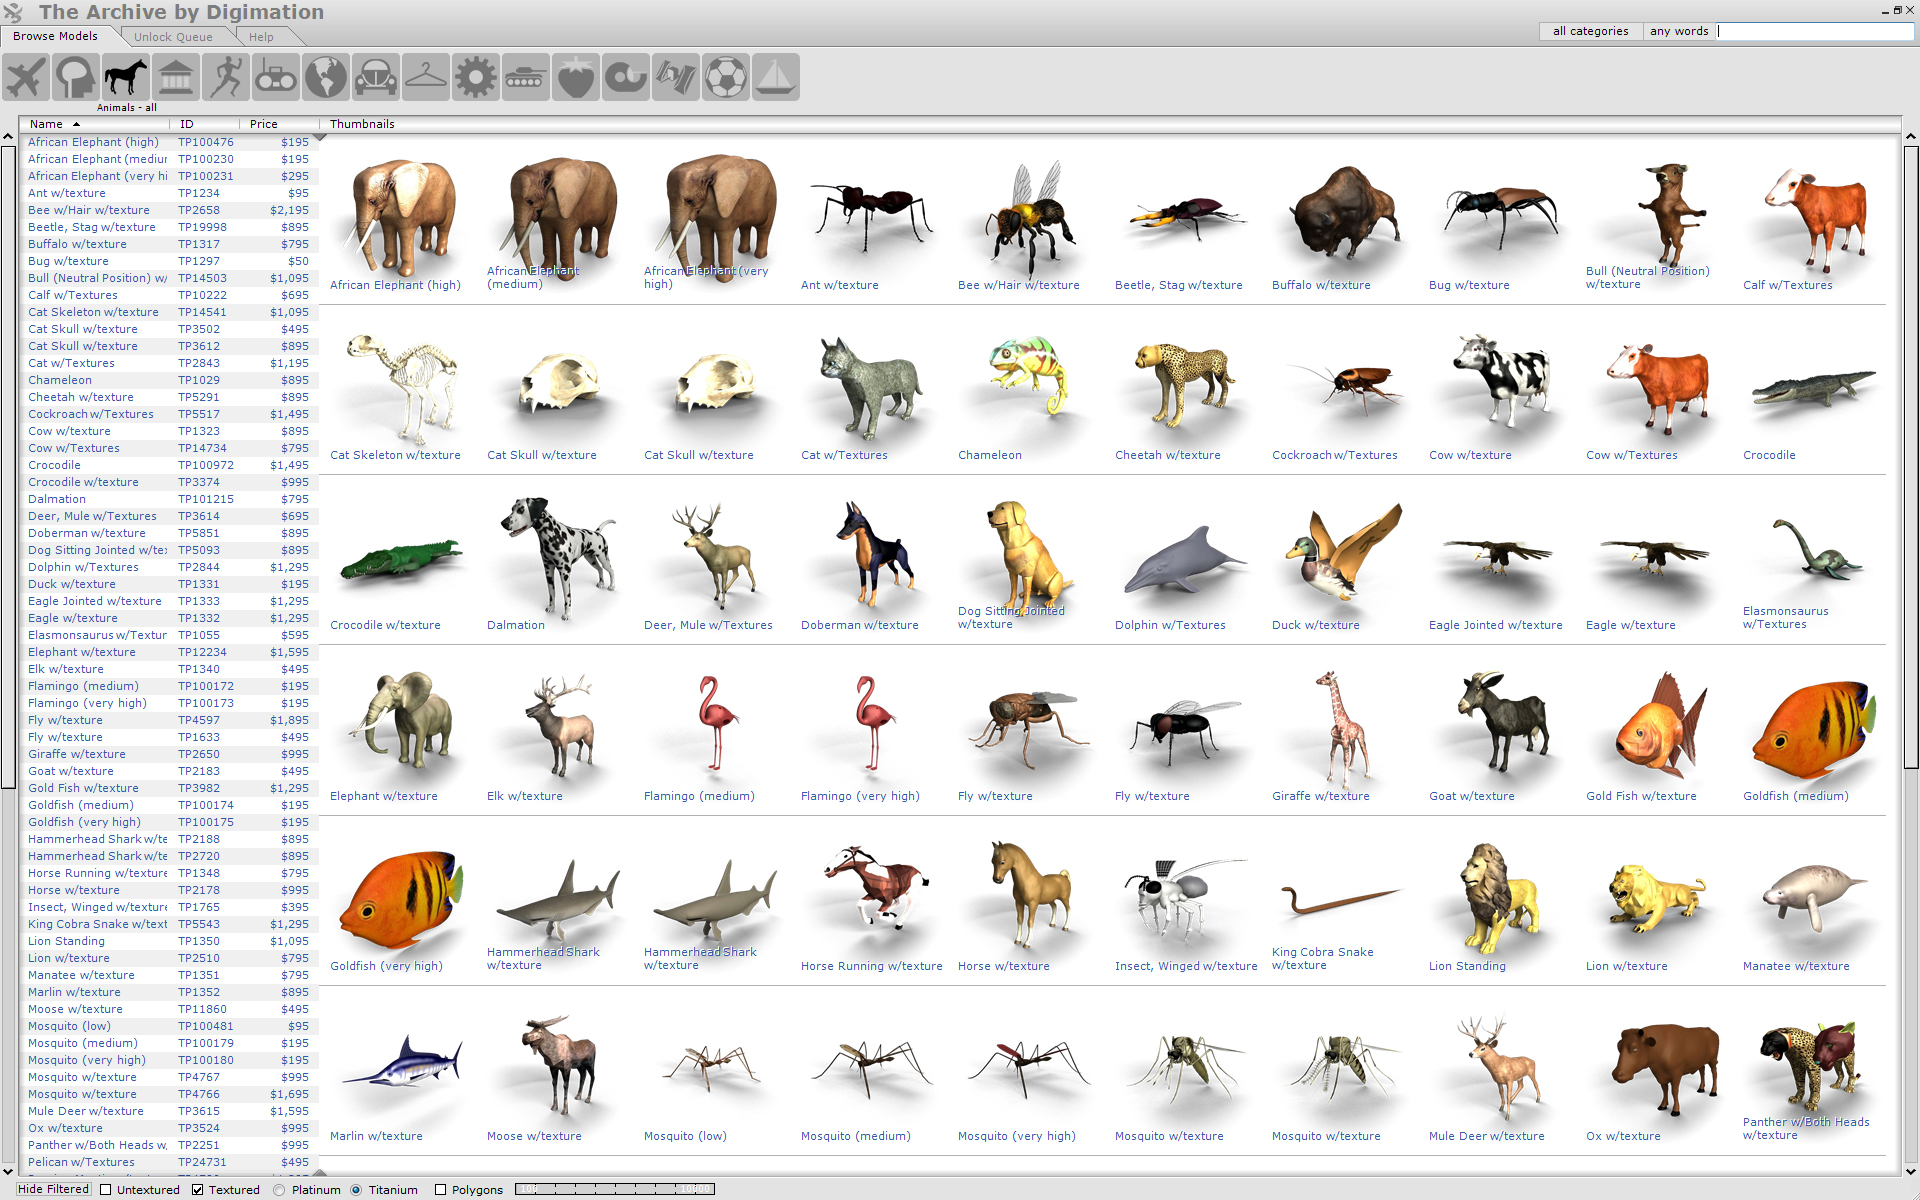
Task: Click the thumbnails scroll down arrow
Action: click(x=1911, y=1170)
